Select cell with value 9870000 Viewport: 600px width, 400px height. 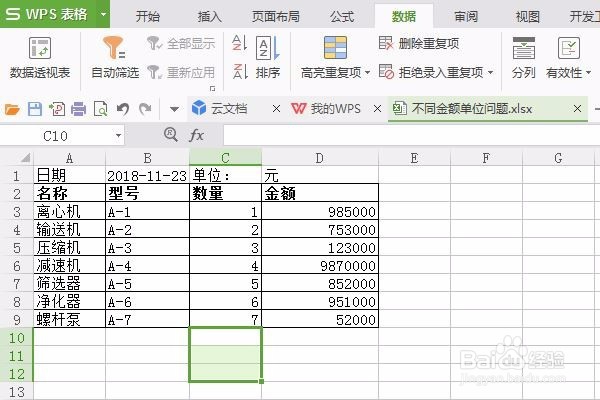(320, 265)
